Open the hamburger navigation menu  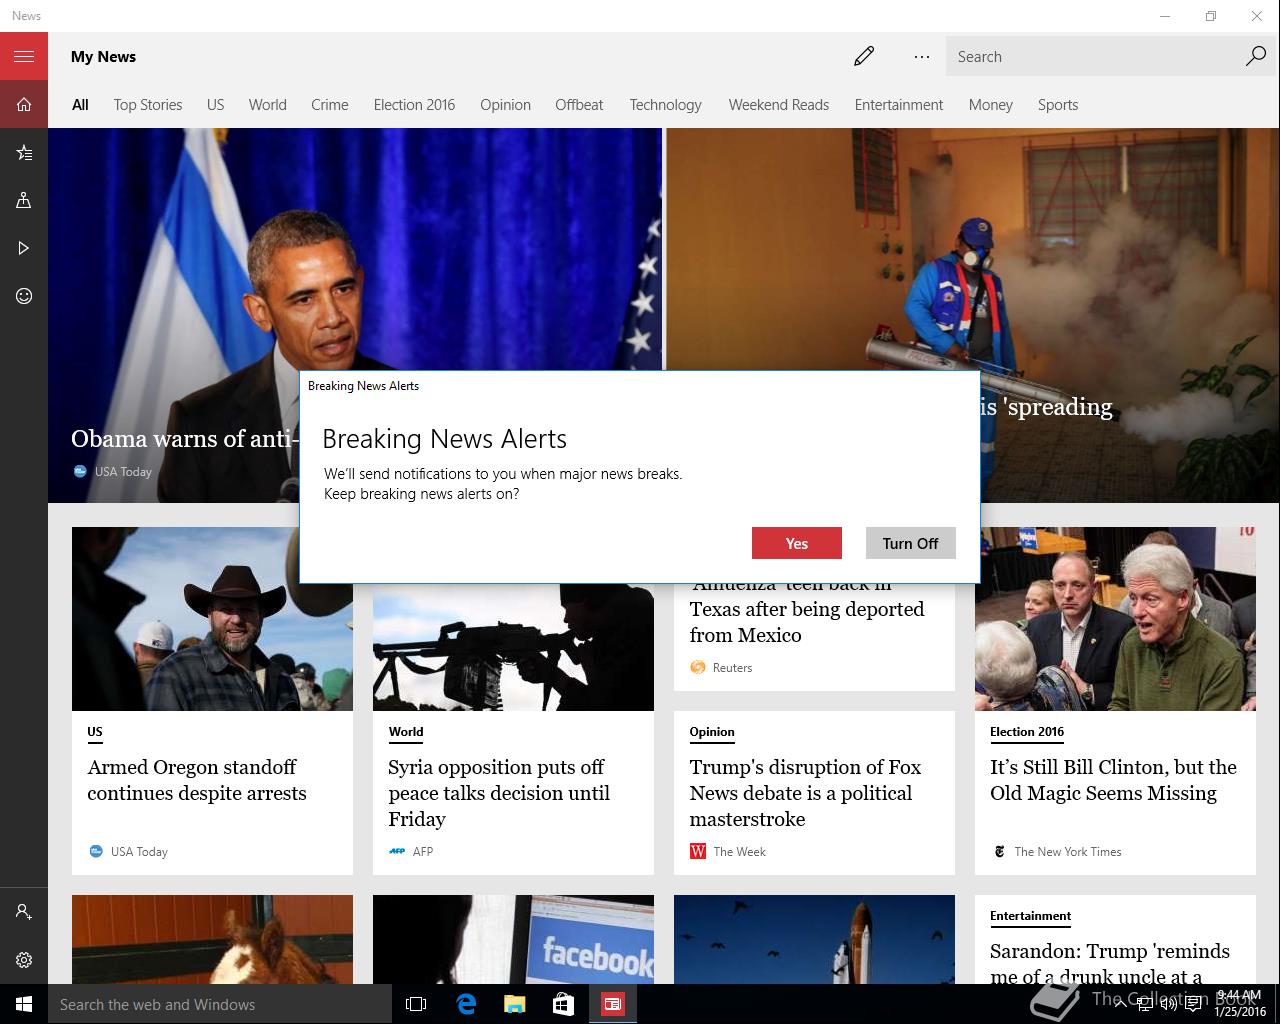click(24, 56)
